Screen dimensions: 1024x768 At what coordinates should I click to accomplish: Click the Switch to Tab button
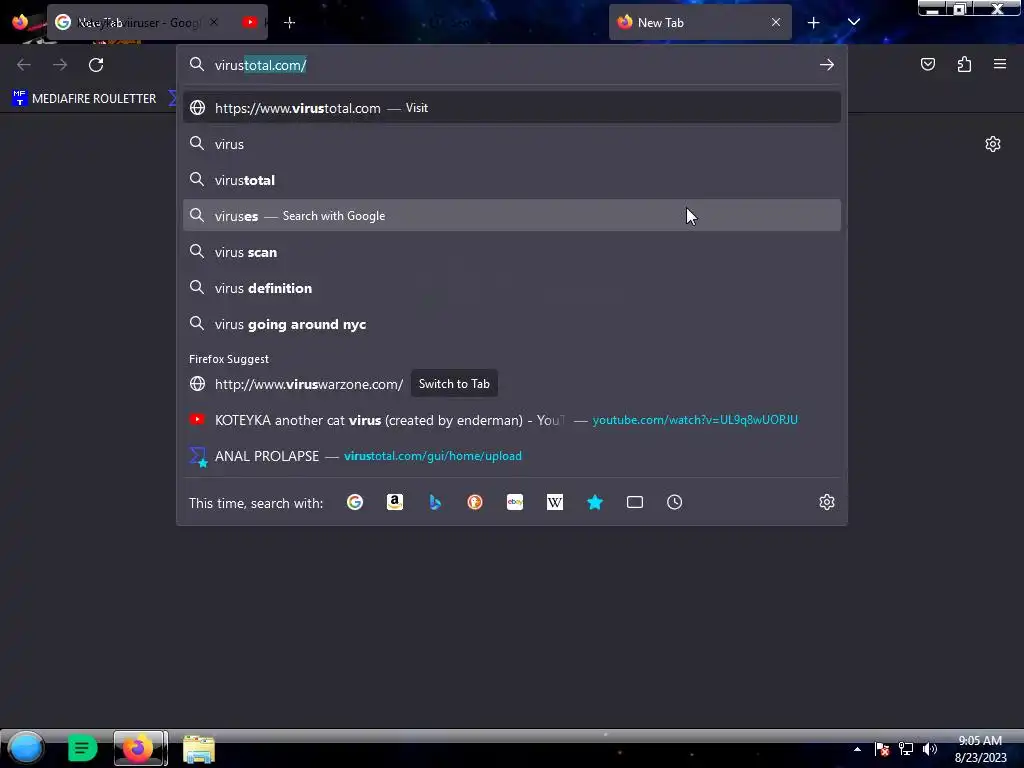(454, 383)
